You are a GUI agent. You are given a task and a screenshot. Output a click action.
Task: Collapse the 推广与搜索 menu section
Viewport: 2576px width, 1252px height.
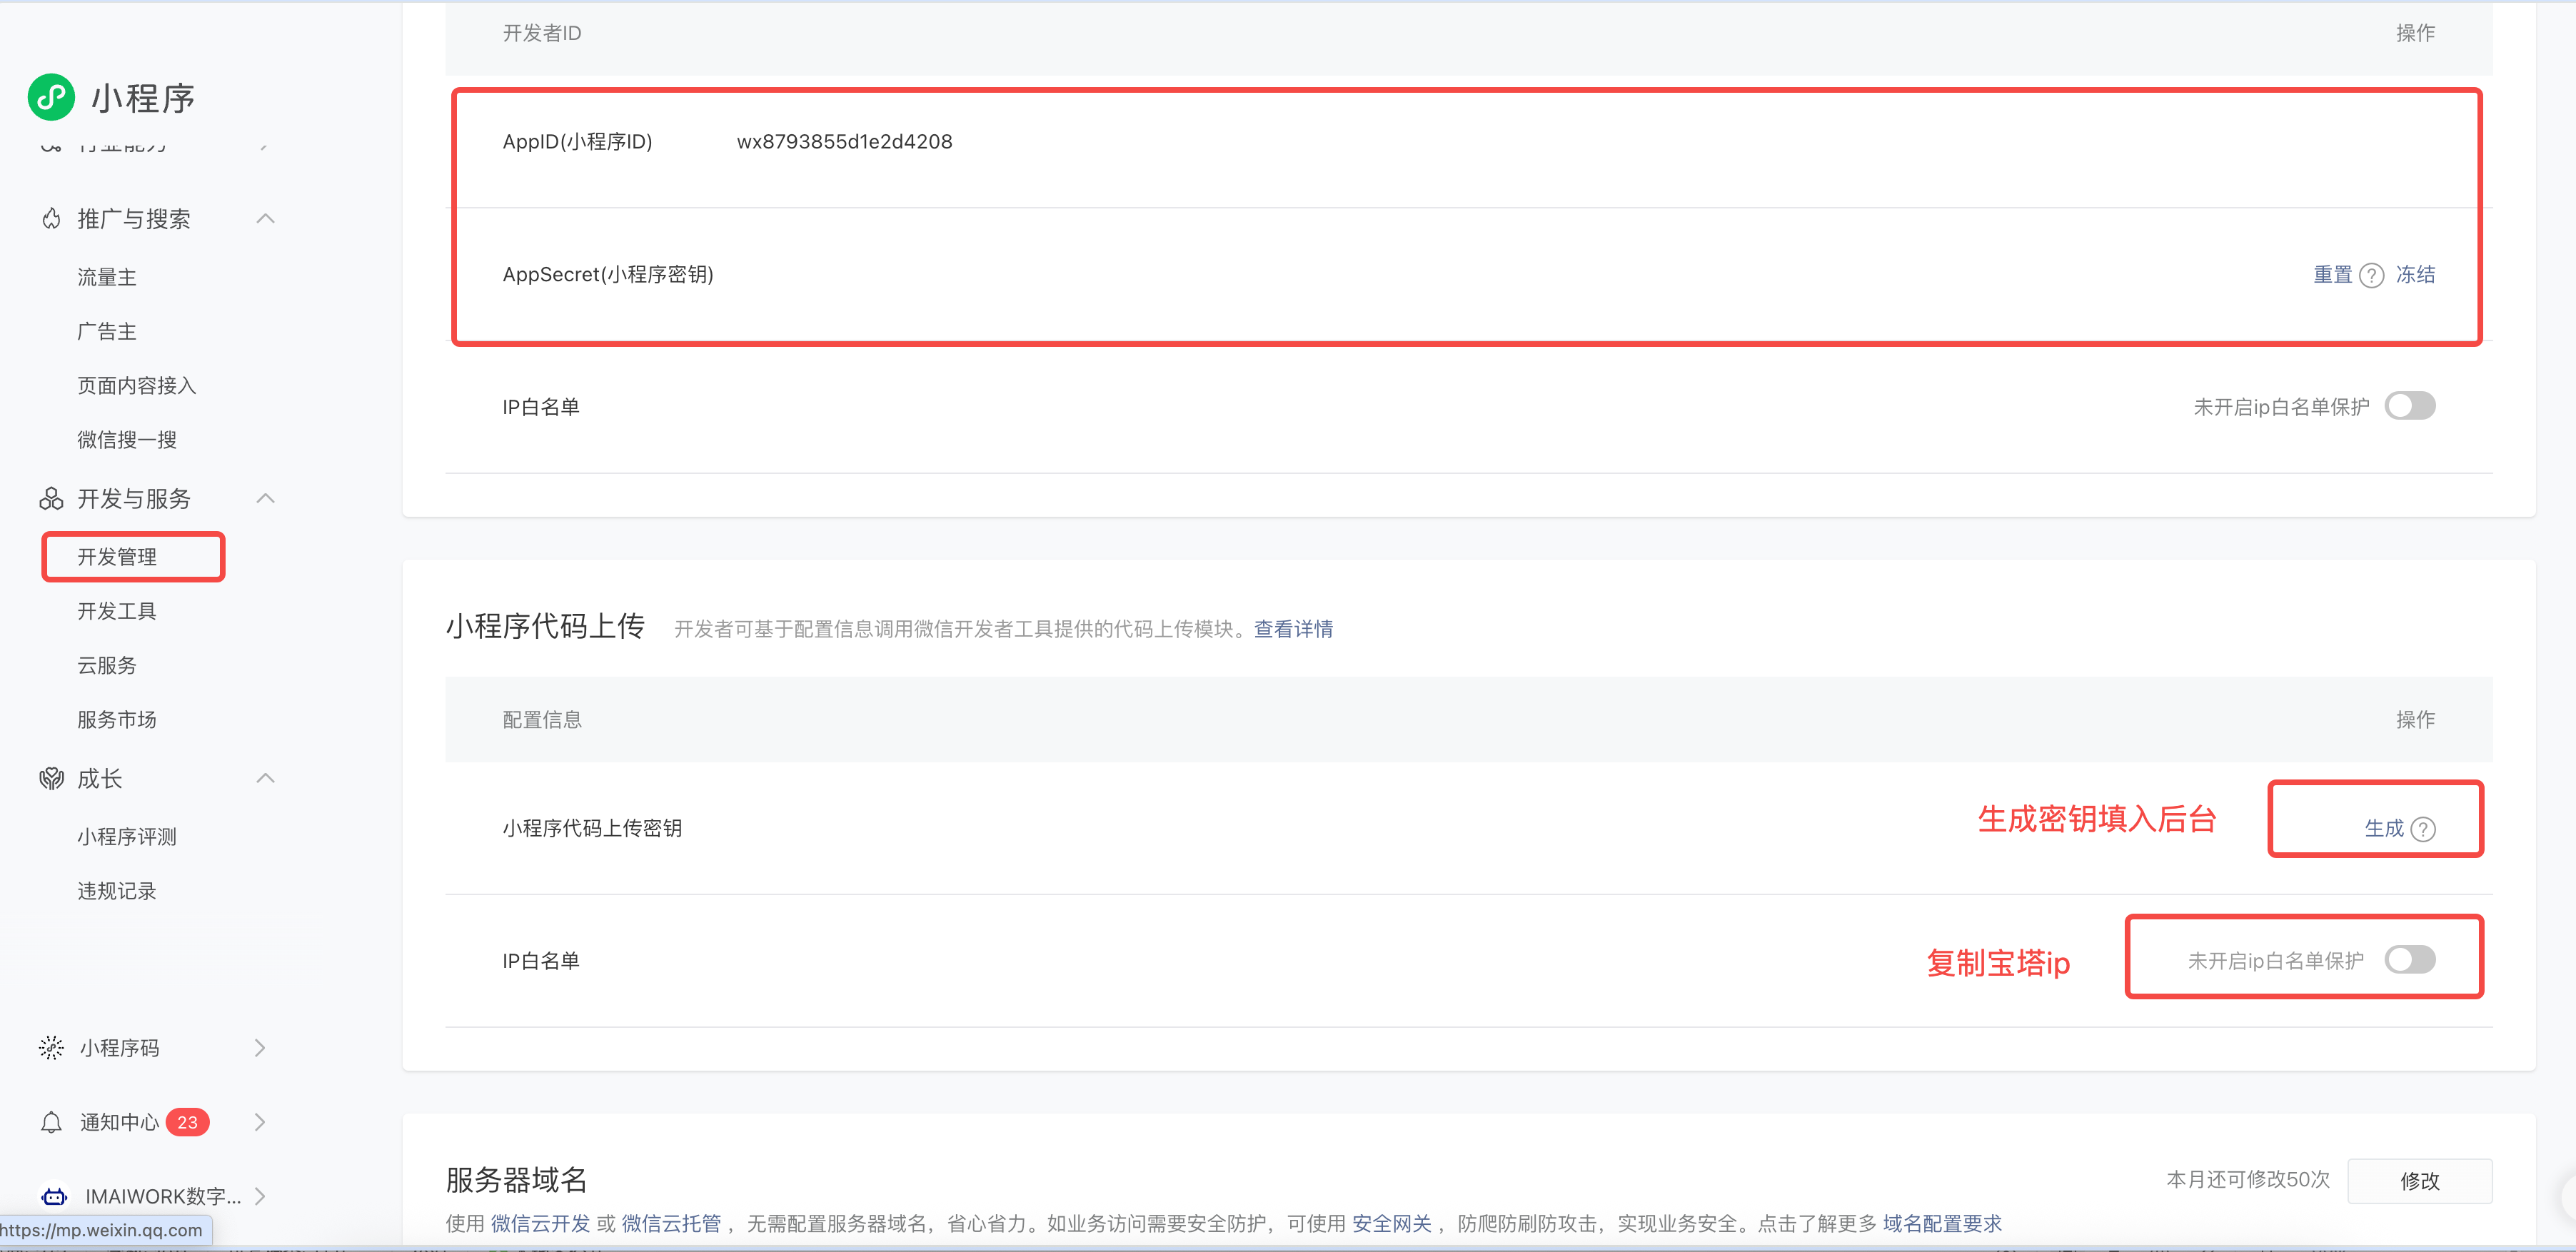(x=265, y=219)
